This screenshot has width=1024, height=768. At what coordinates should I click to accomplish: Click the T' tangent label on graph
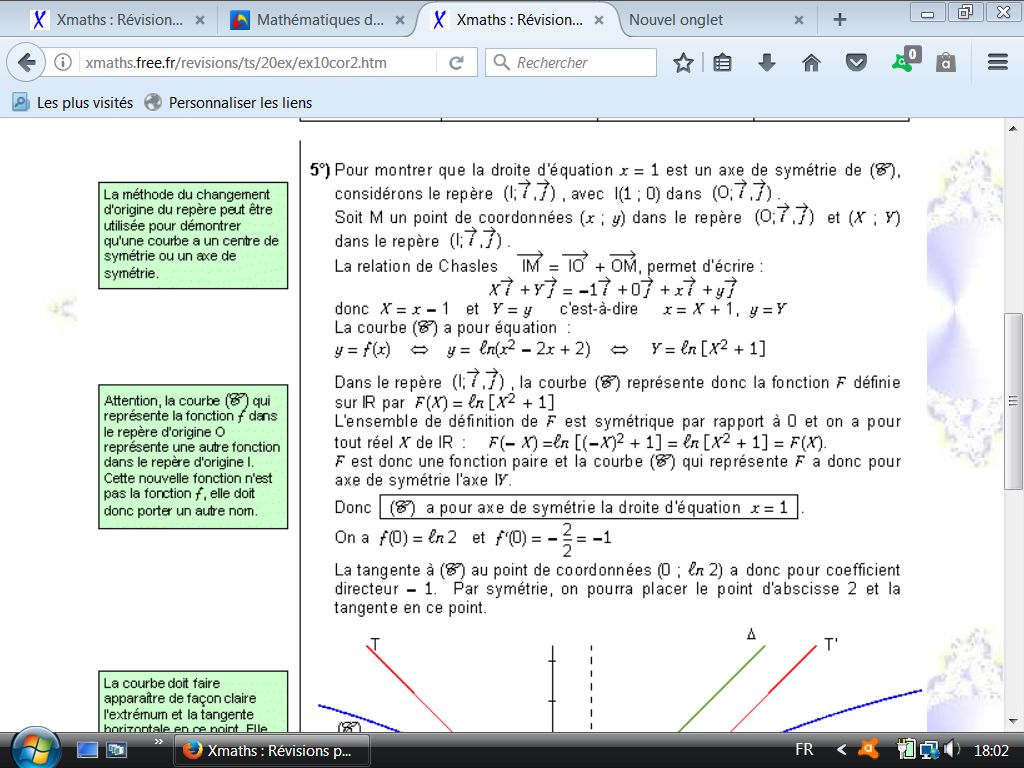pos(831,645)
